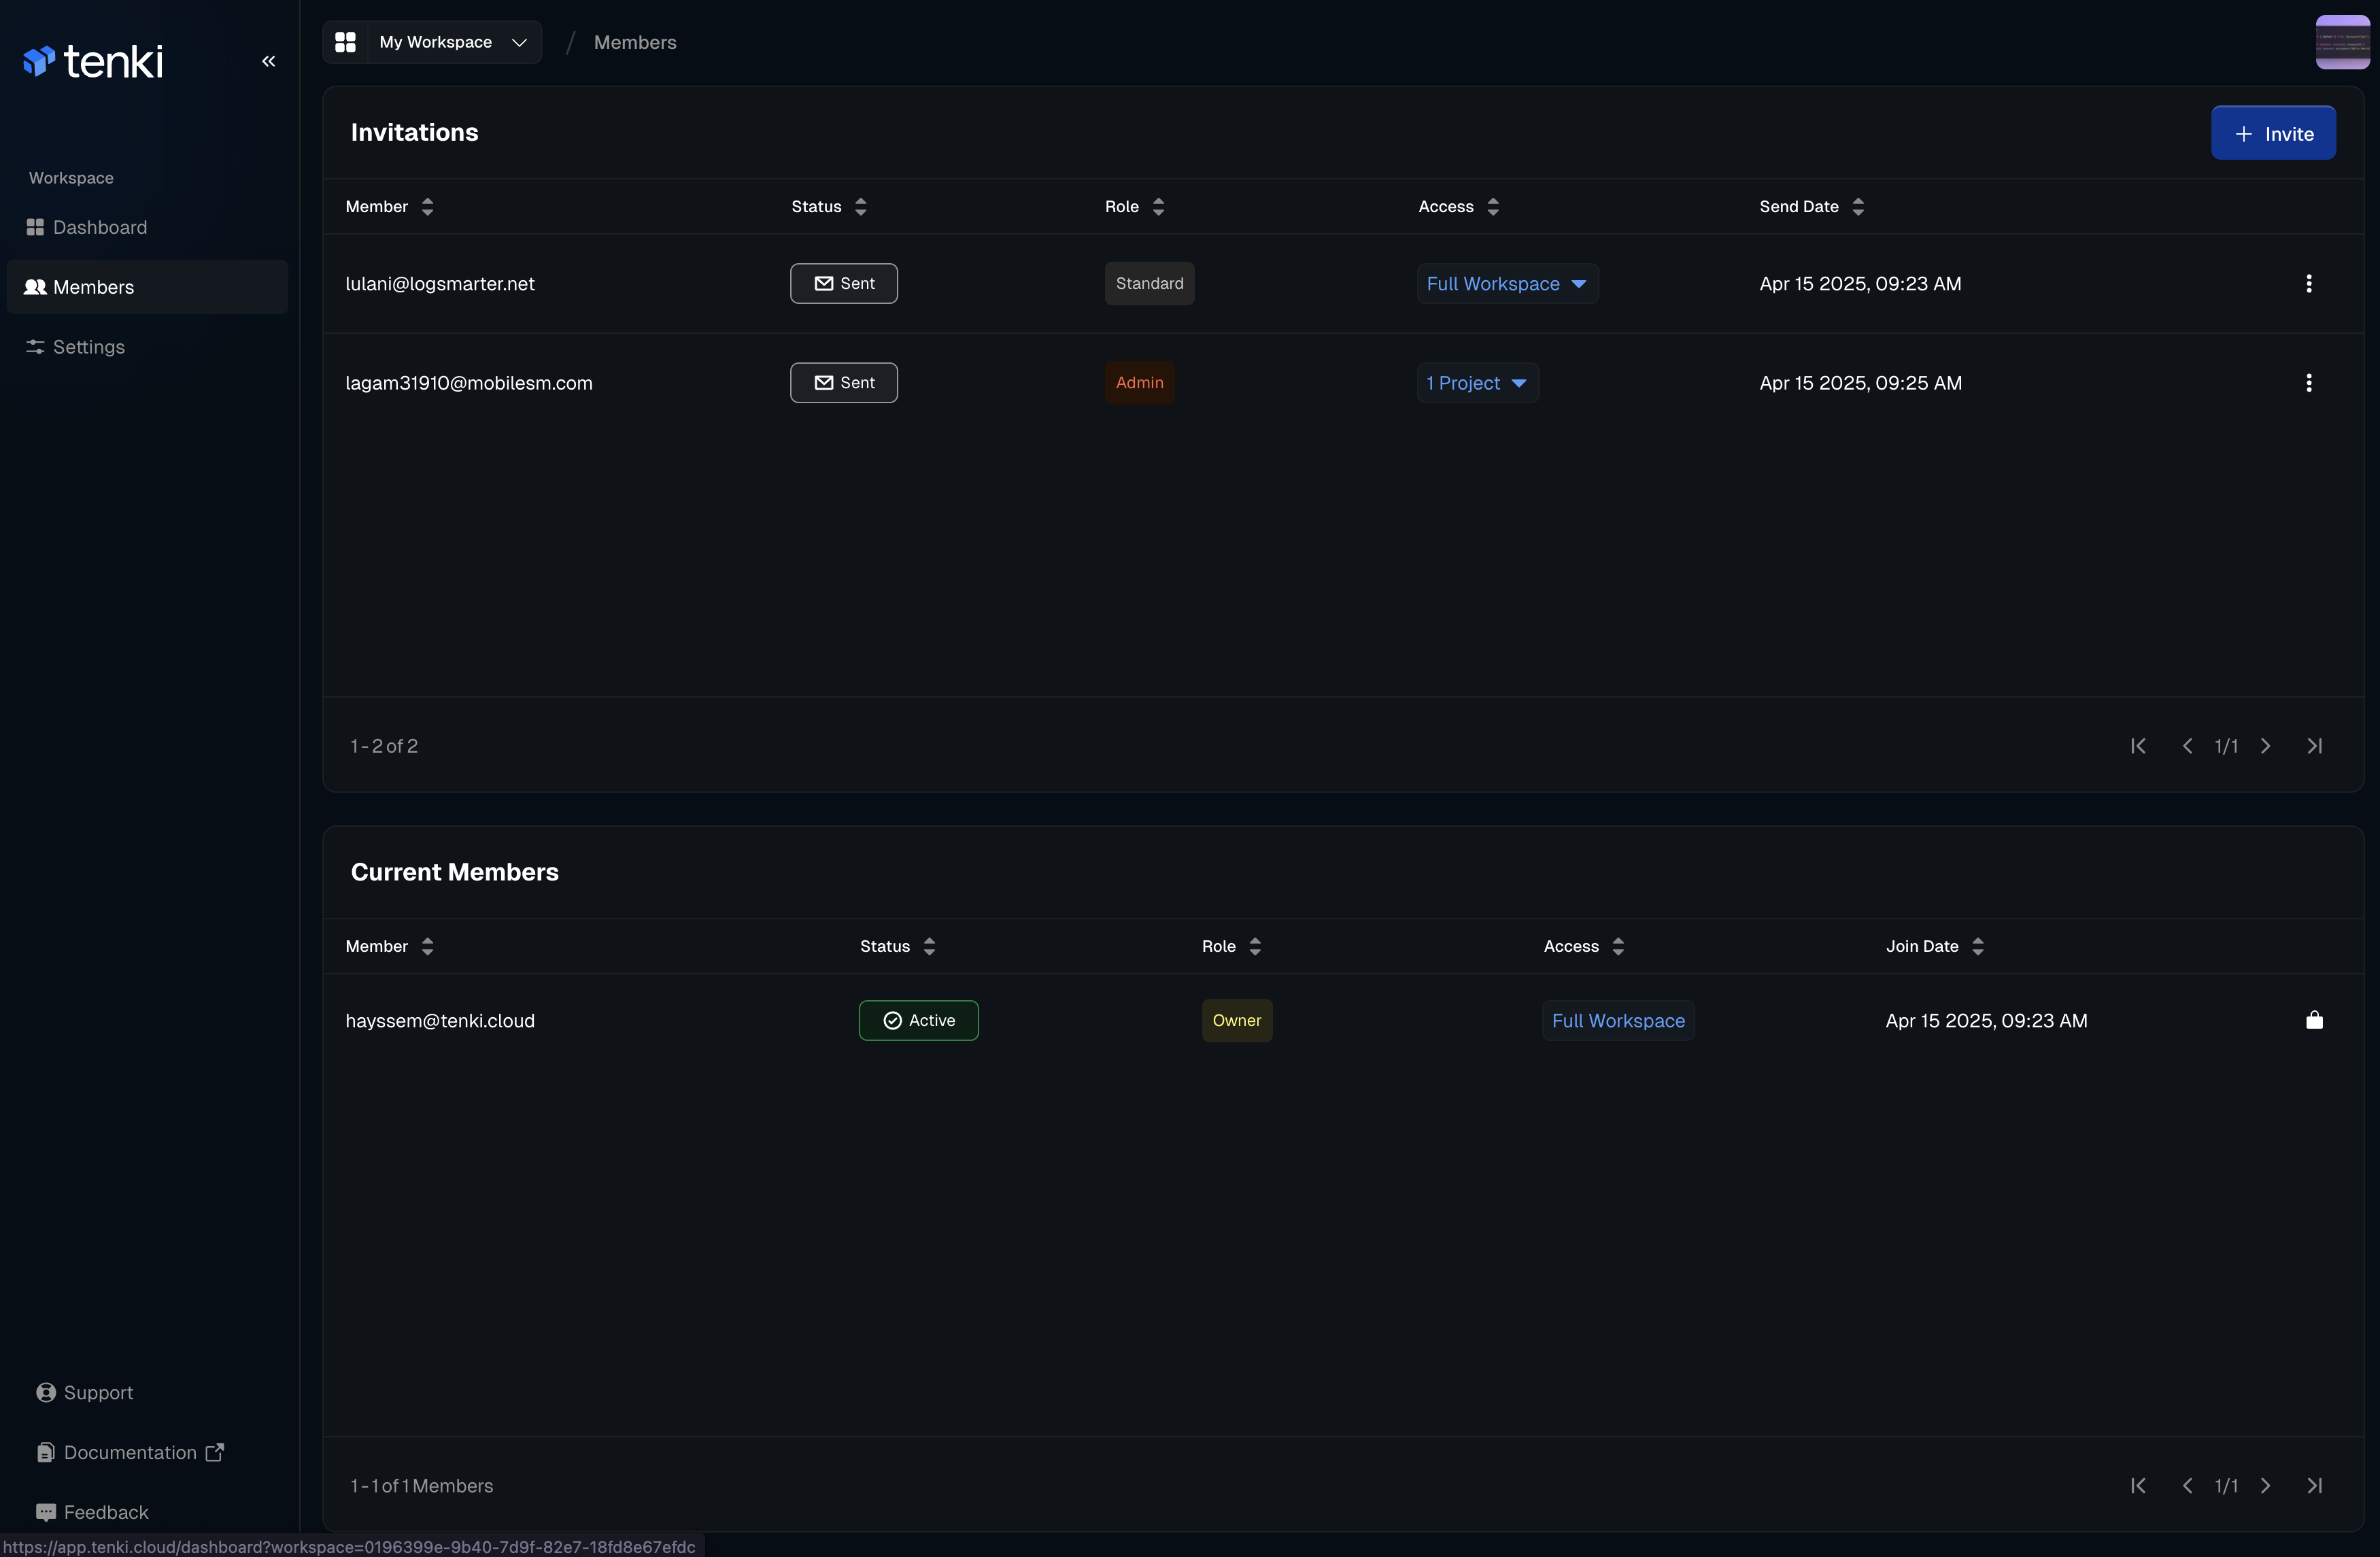Go to next page in Invitations pagination
Screen dimensions: 2380x1557
coord(2265,746)
